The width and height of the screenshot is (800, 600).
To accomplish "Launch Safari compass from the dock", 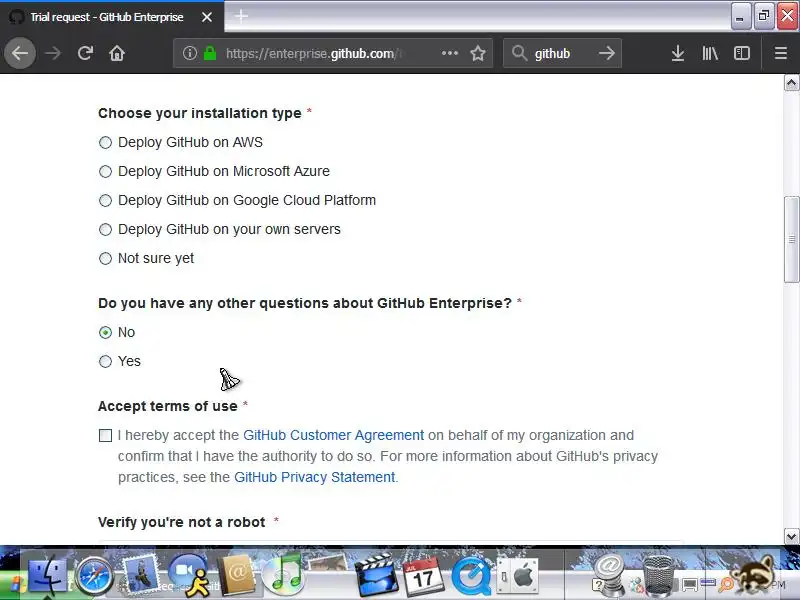I will click(x=94, y=576).
